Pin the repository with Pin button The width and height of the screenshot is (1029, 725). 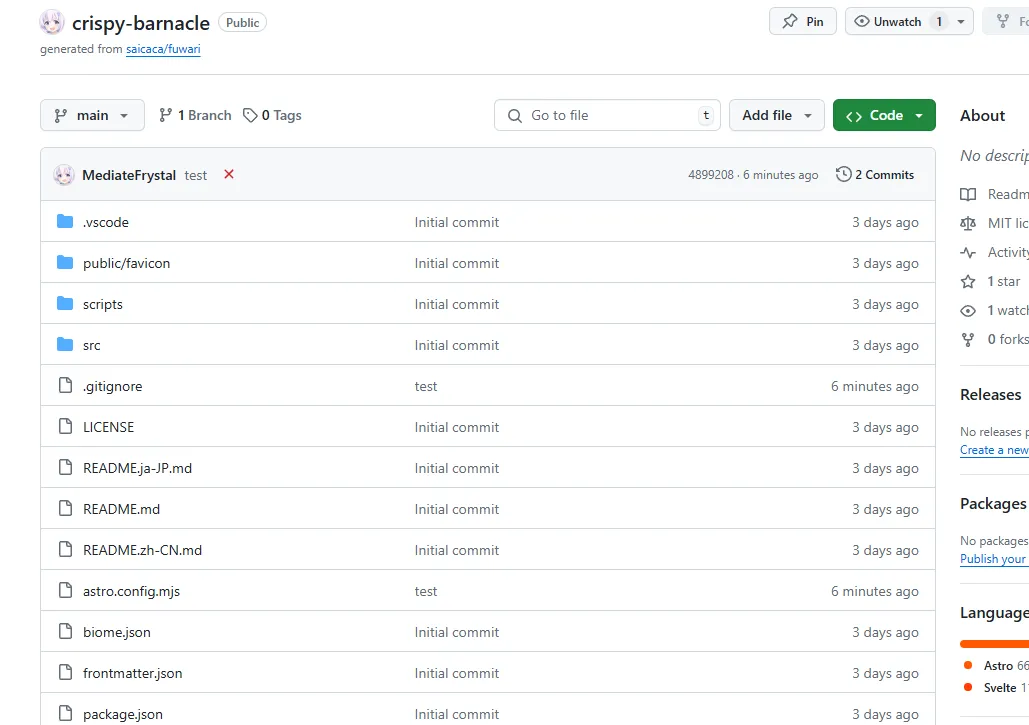tap(803, 21)
